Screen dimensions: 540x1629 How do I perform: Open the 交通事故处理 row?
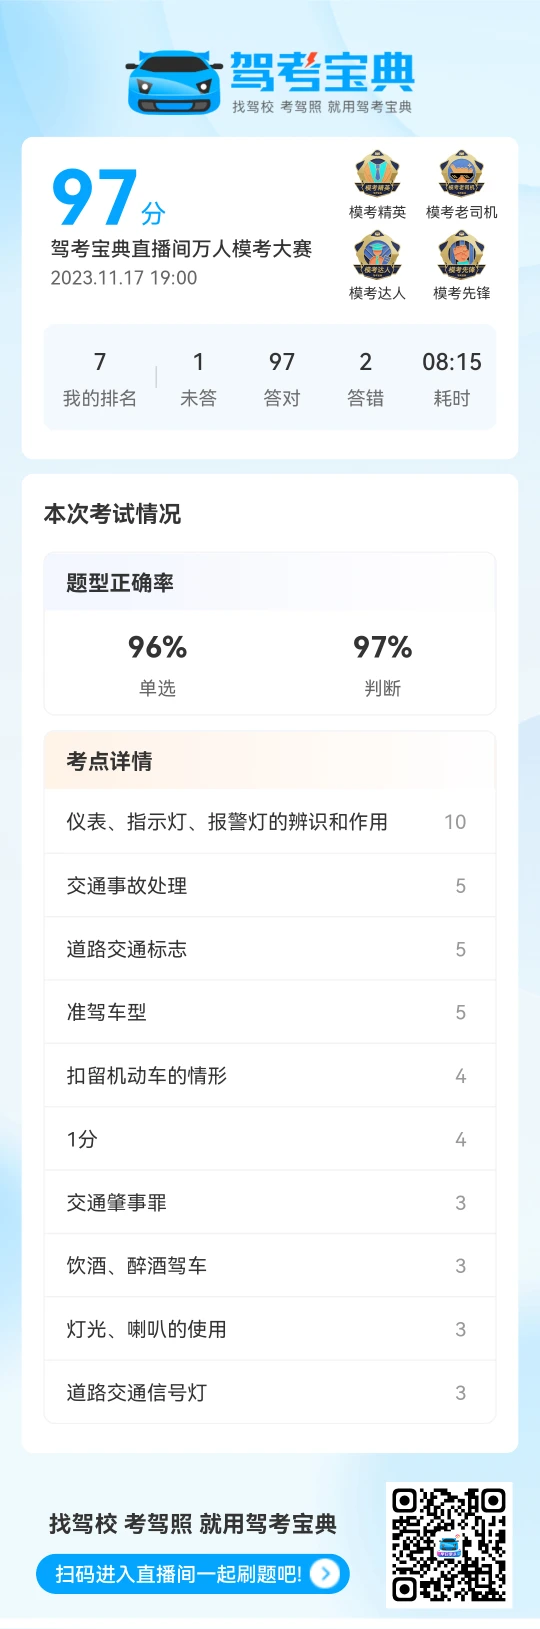point(270,885)
